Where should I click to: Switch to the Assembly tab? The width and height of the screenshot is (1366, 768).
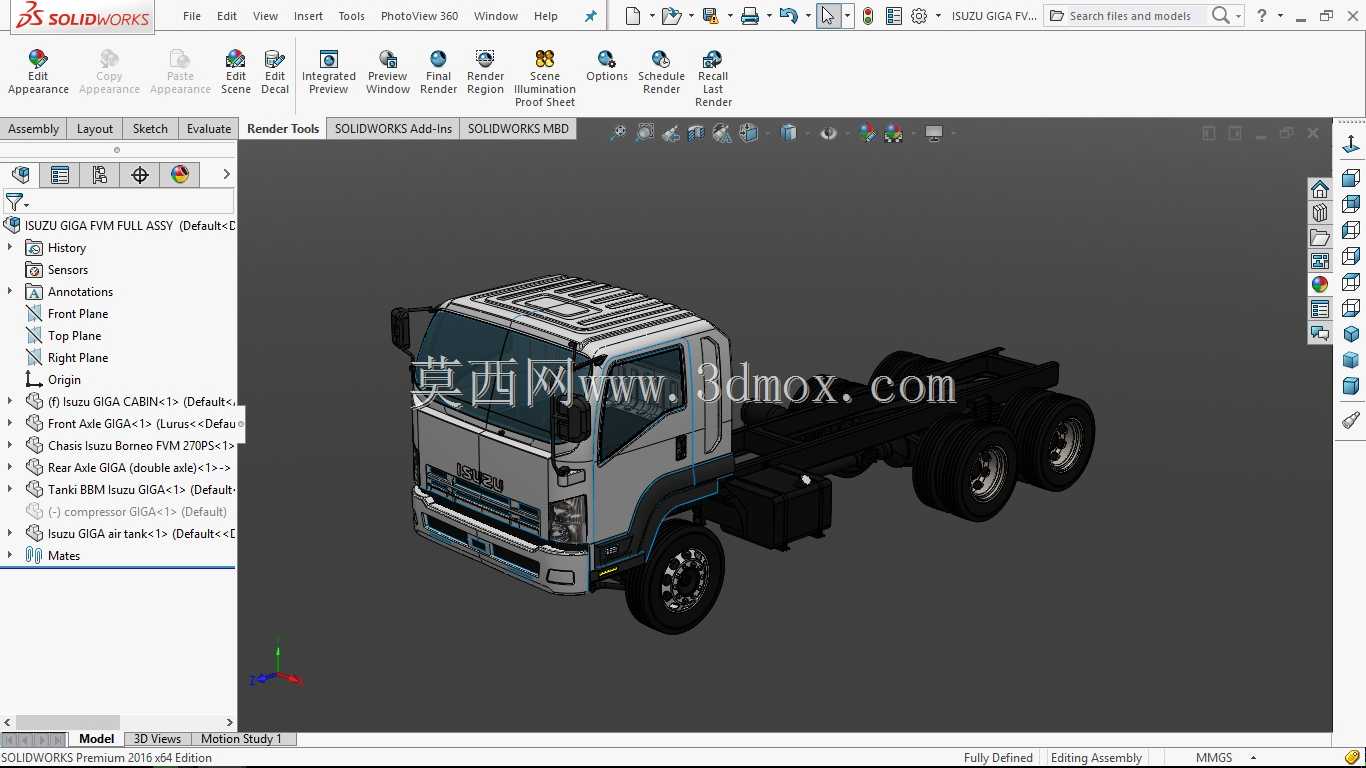coord(34,128)
